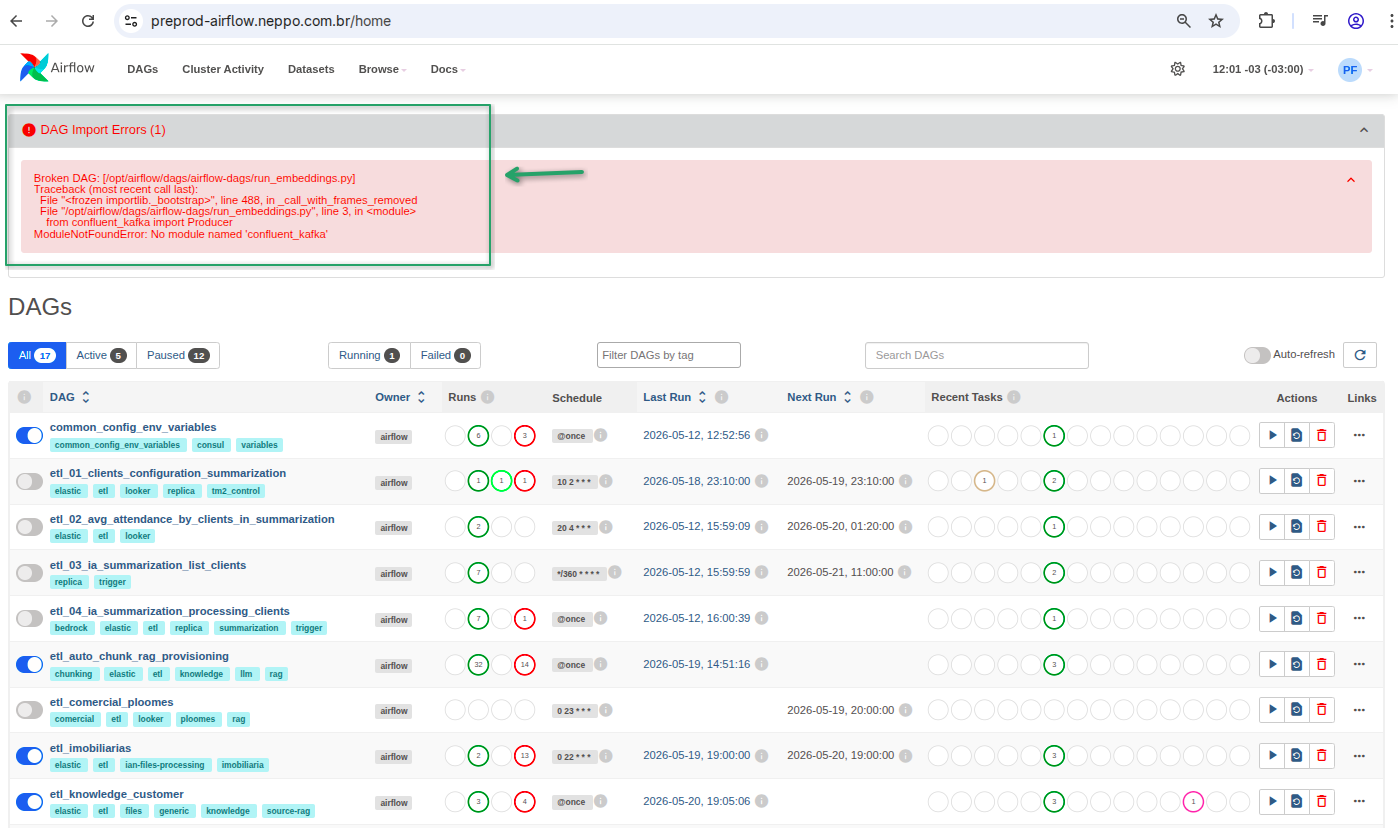Trigger the common_config_env_variables DAG play button
The width and height of the screenshot is (1398, 828).
1272,435
